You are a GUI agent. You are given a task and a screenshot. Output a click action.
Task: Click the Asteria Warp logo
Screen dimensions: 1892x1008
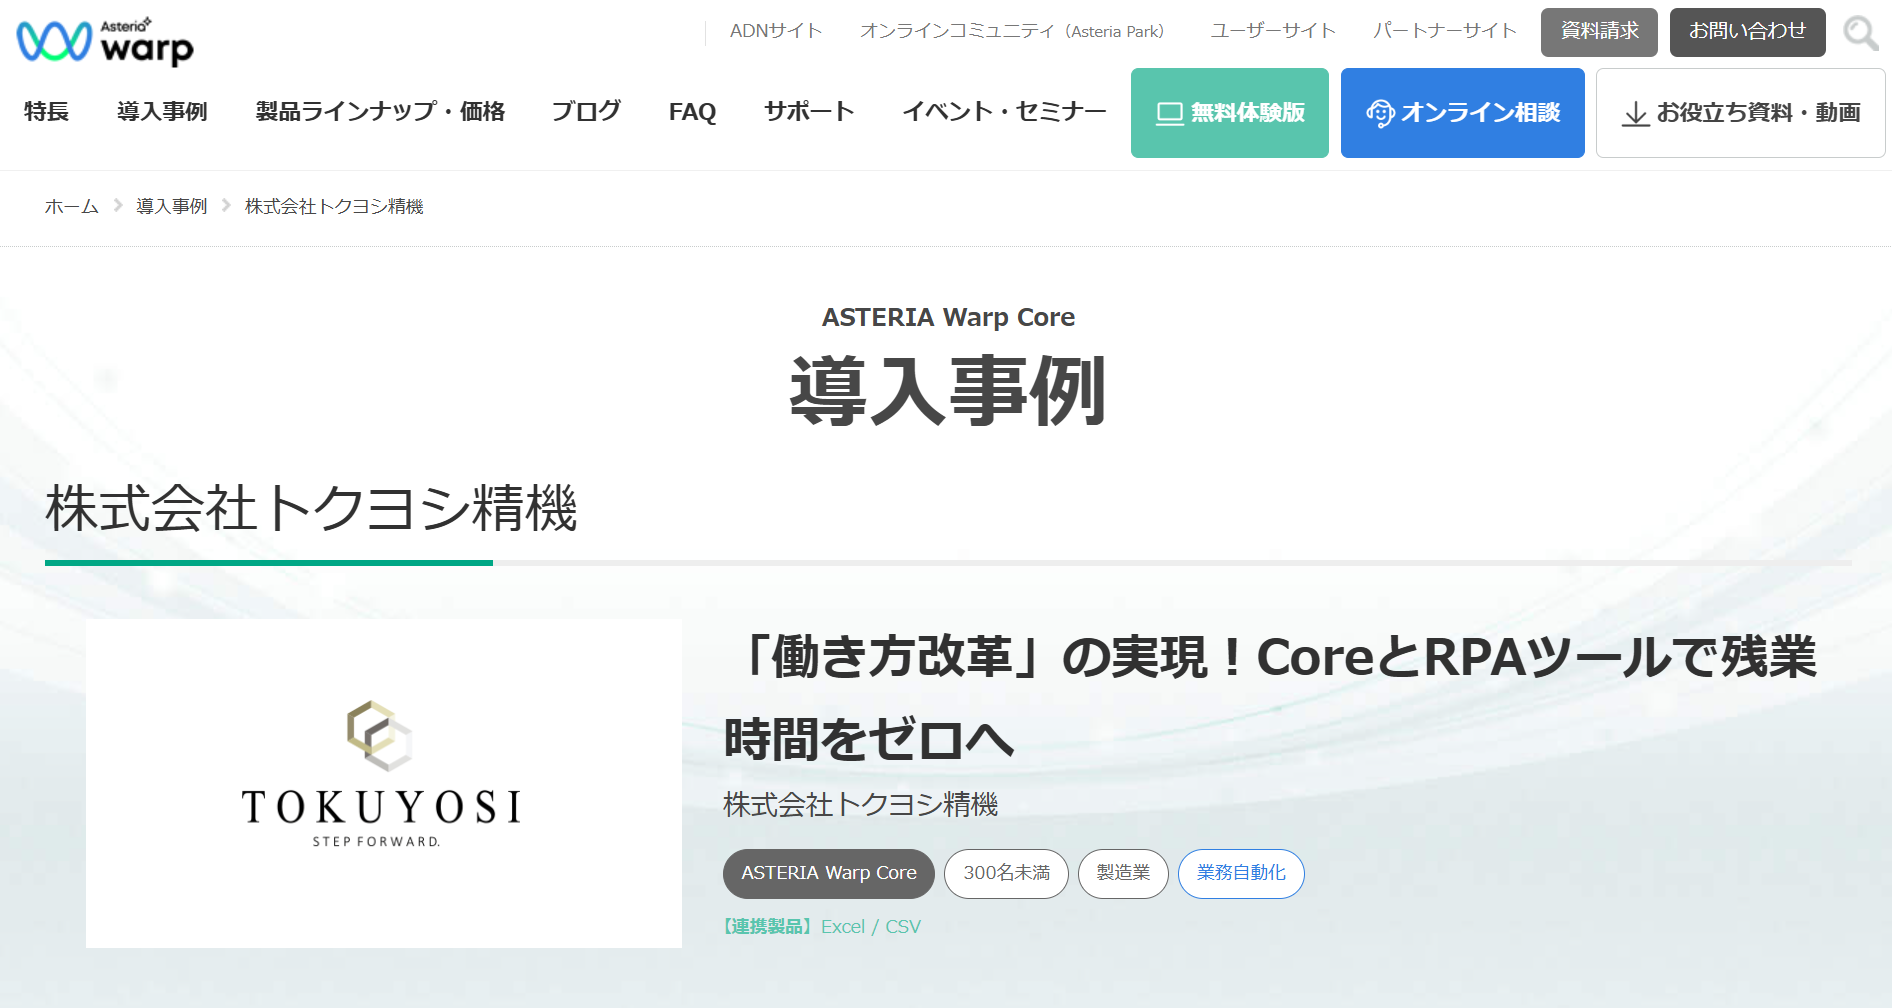tap(105, 41)
